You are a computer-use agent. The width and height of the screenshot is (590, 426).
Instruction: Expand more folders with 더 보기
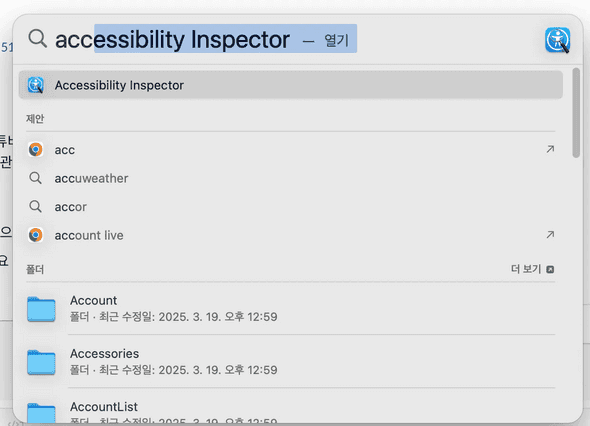pos(532,269)
